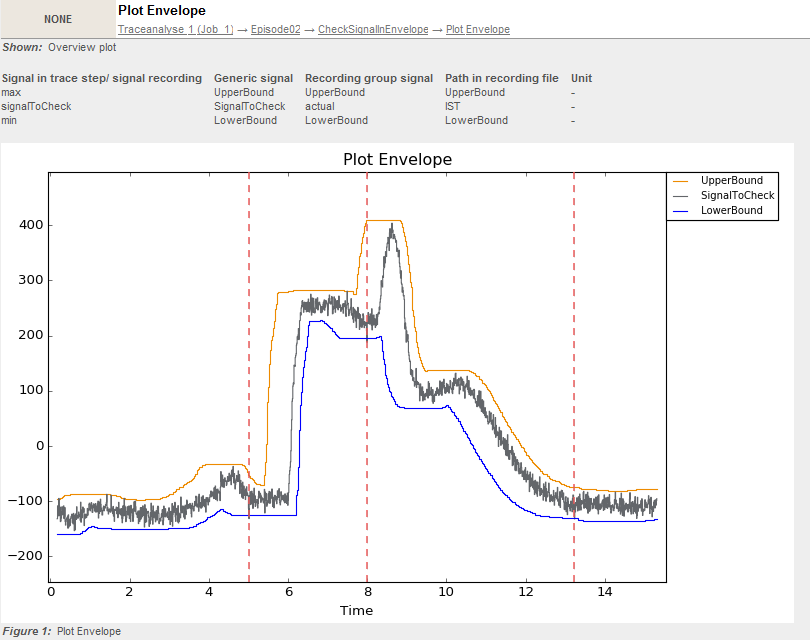Click the 'Time' x-axis label
The width and height of the screenshot is (810, 640).
point(356,611)
